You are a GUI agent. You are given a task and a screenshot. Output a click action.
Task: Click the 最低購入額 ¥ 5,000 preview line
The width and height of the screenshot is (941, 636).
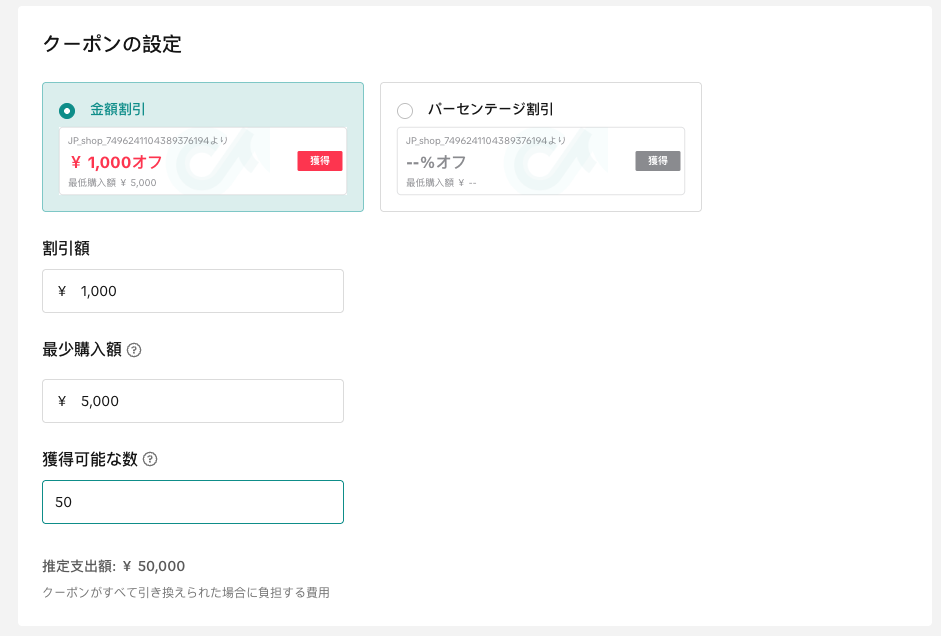click(x=112, y=183)
